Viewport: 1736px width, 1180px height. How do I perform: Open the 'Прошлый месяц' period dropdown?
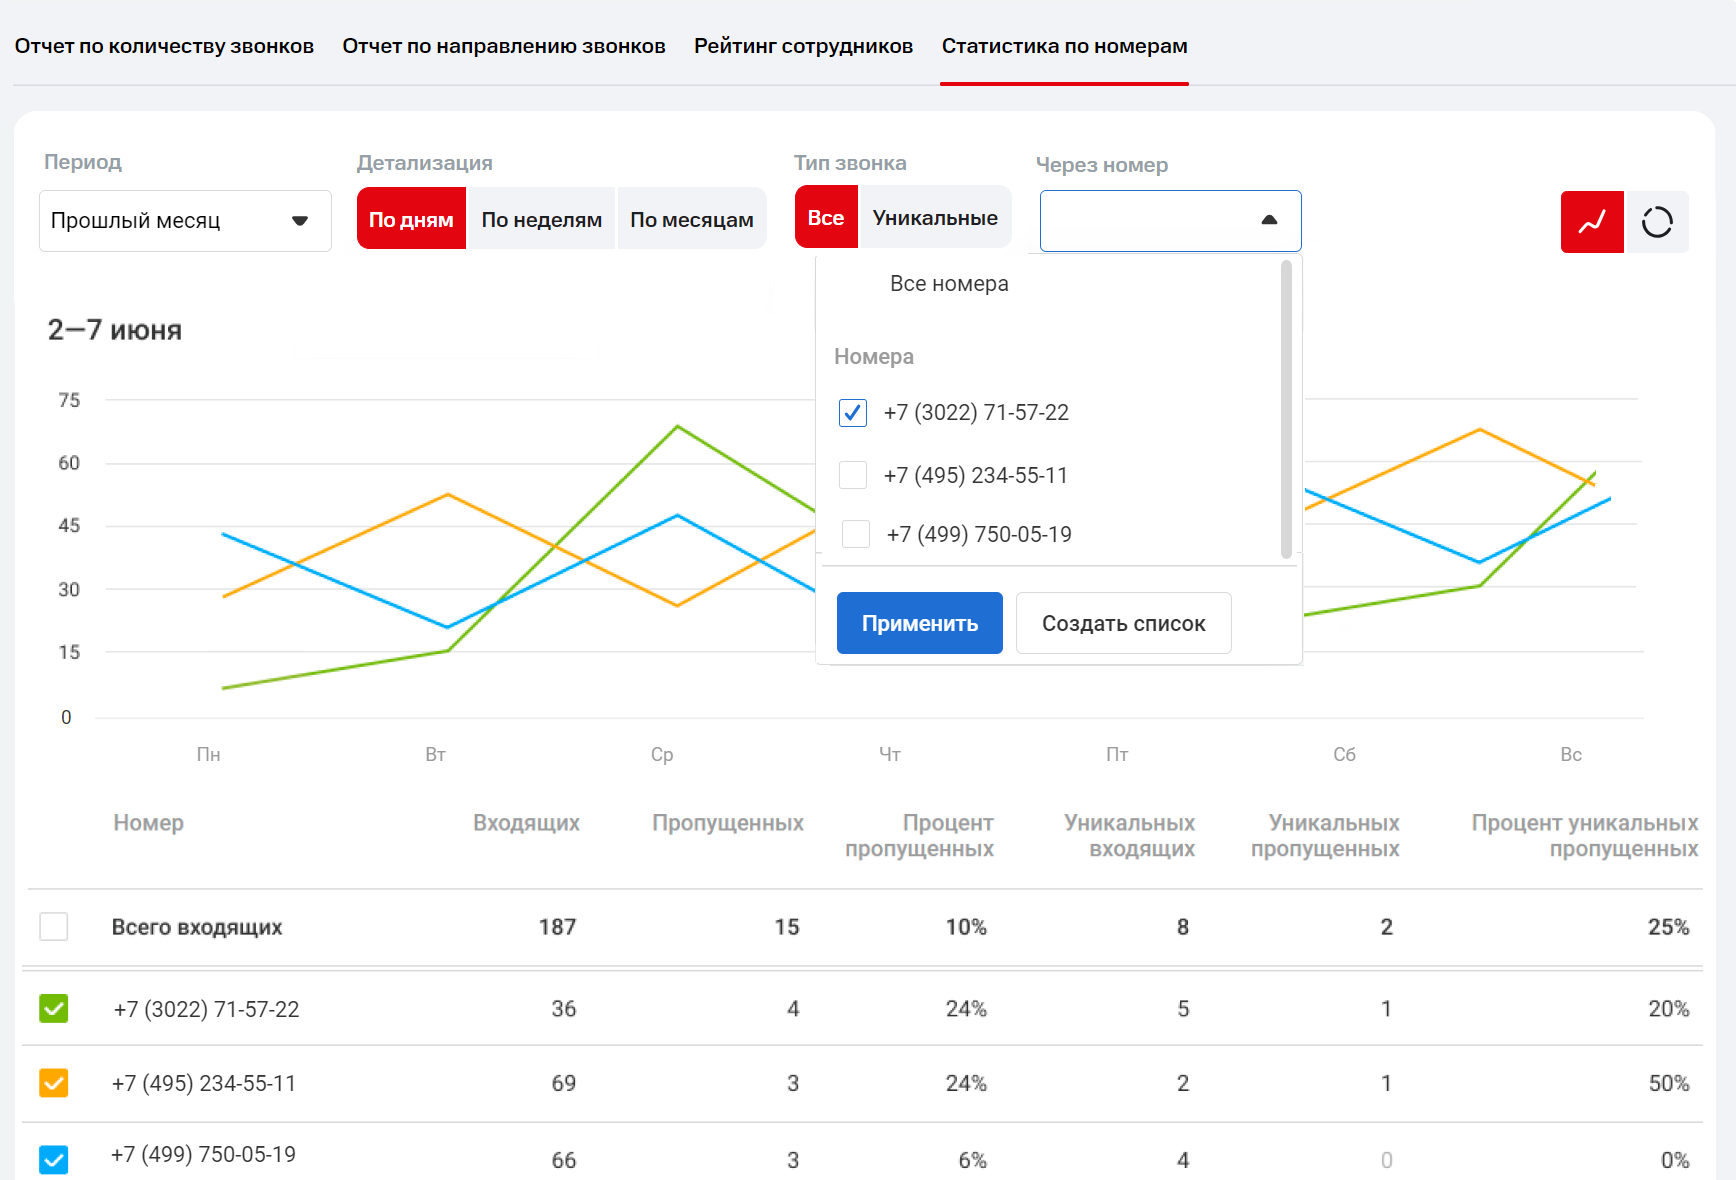(x=185, y=221)
